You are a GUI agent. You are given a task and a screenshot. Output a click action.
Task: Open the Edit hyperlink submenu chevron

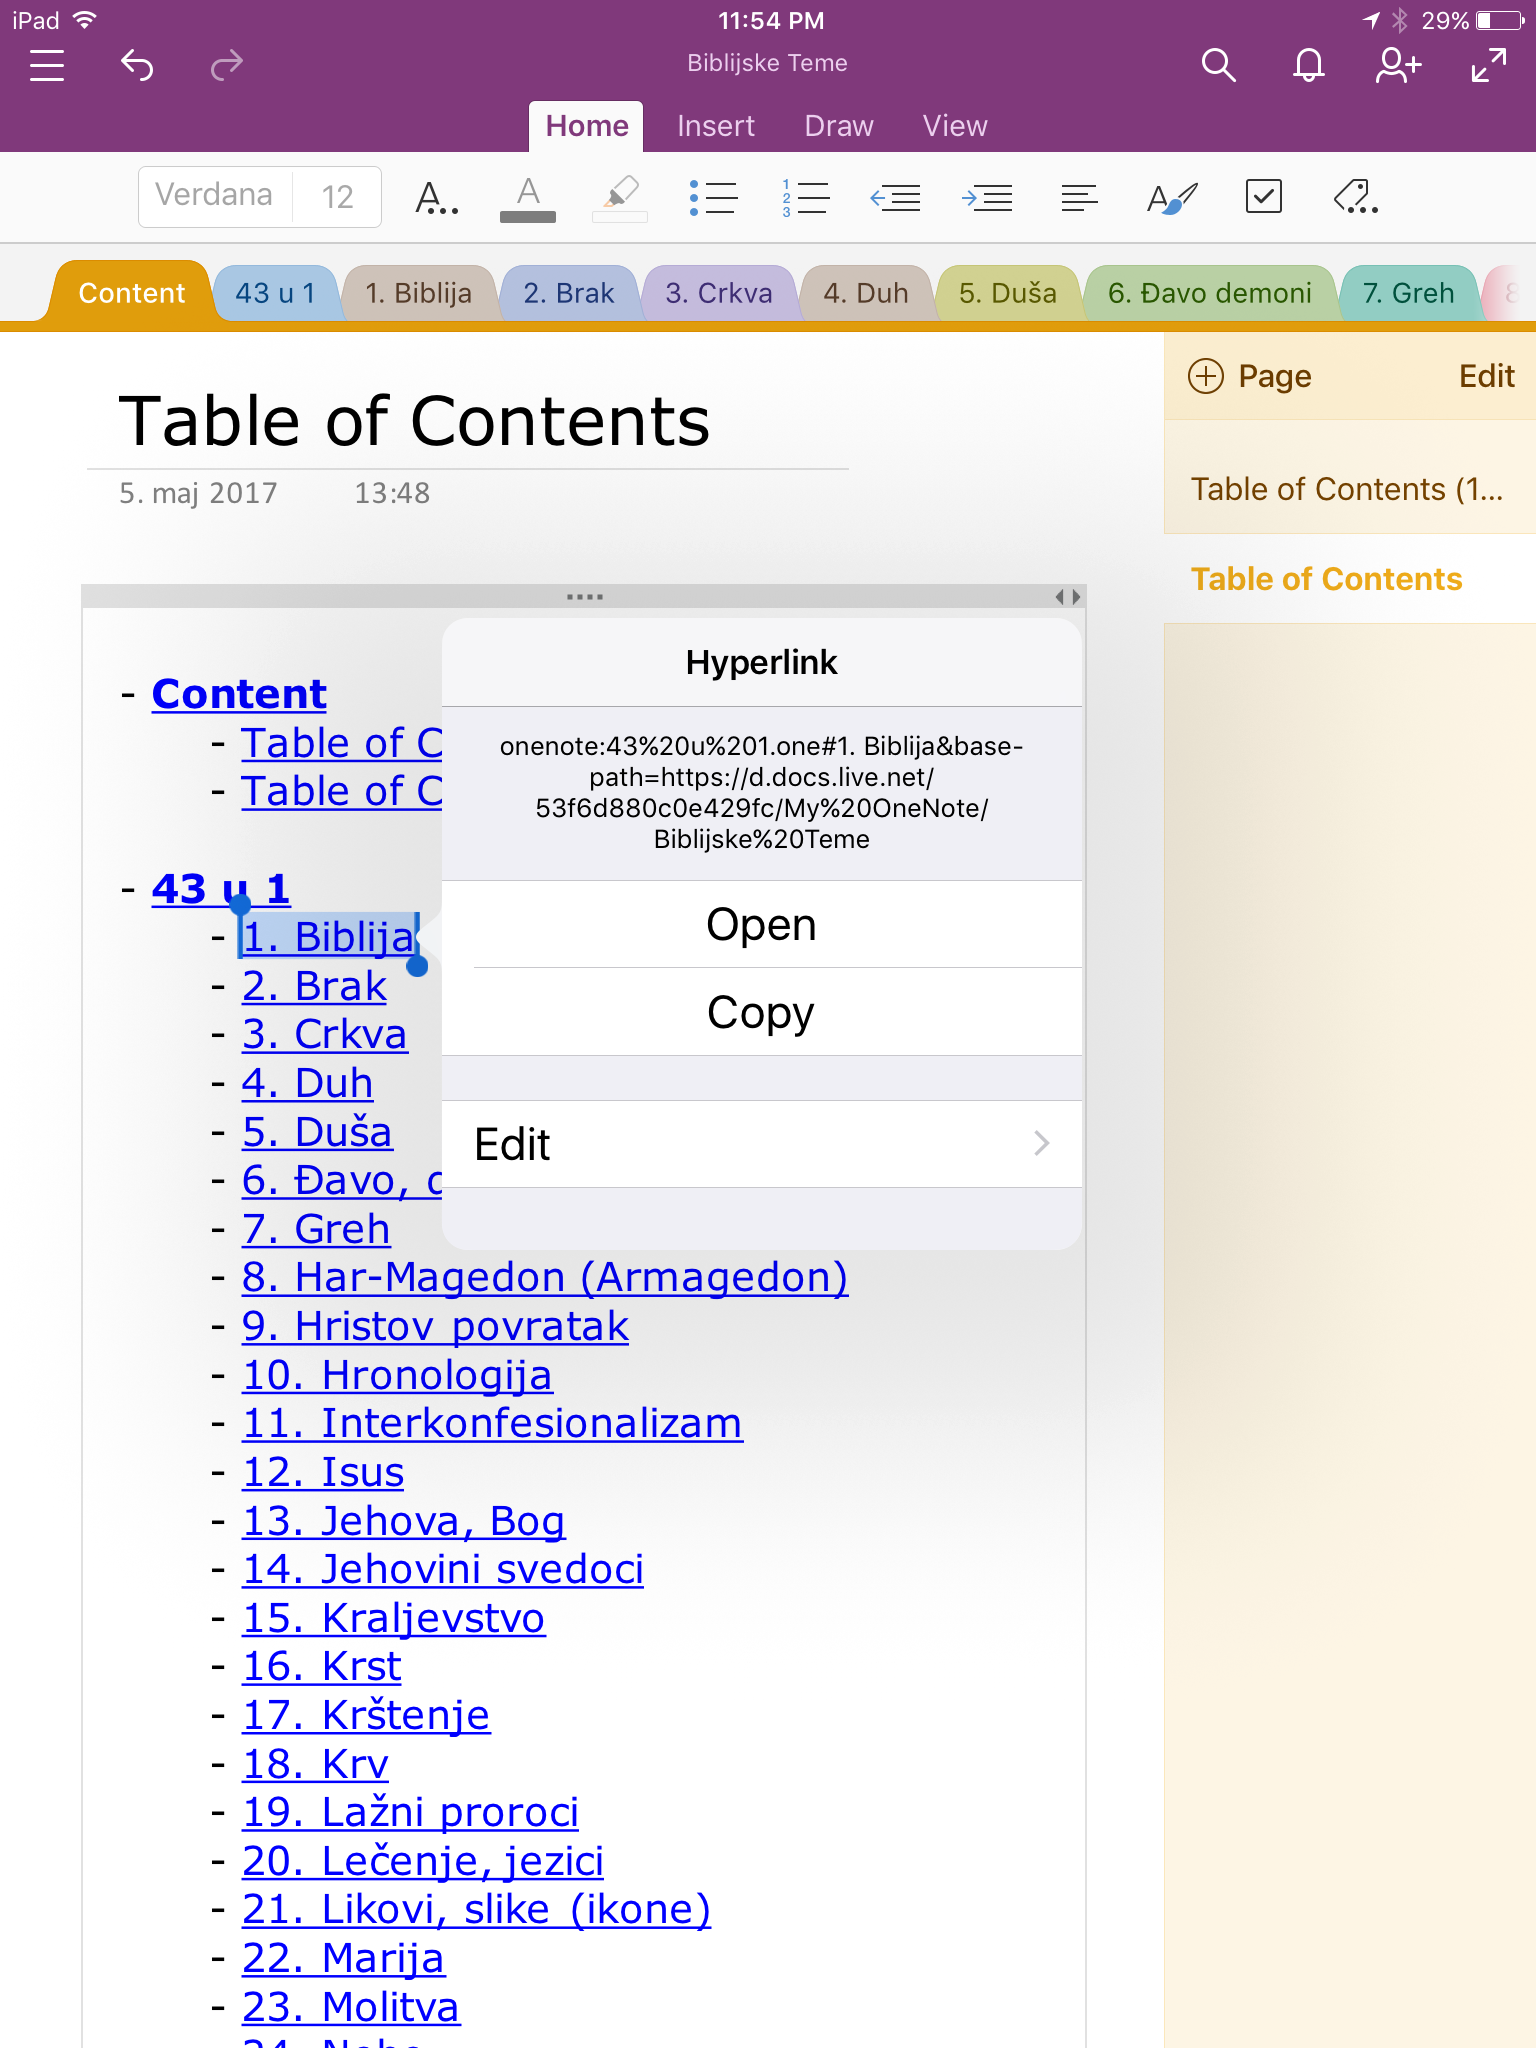[1041, 1143]
